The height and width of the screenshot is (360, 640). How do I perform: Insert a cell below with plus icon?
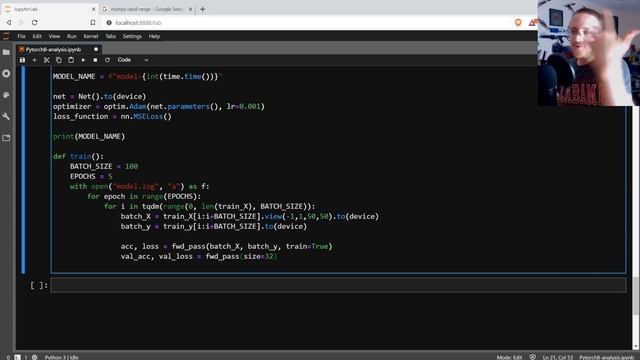tap(34, 60)
